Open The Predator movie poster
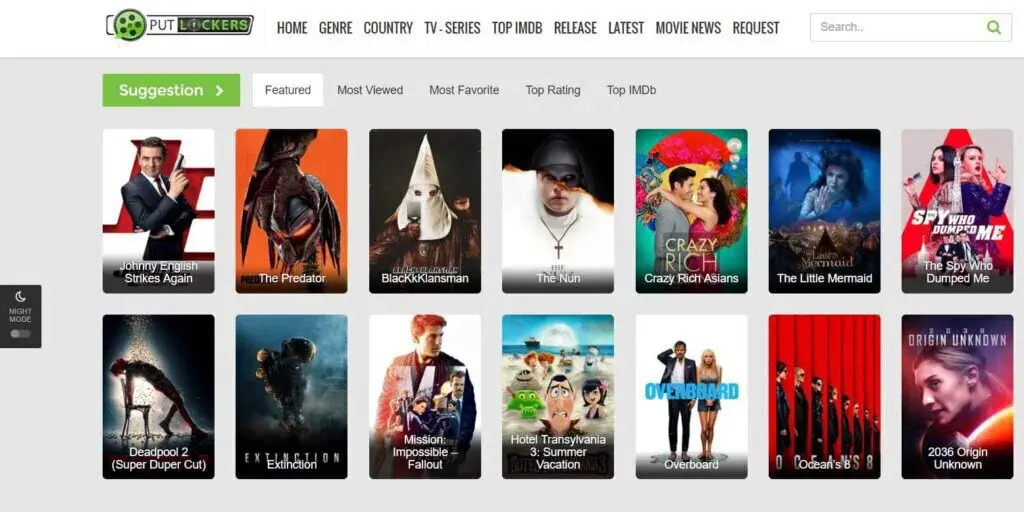The width and height of the screenshot is (1024, 512). point(292,211)
